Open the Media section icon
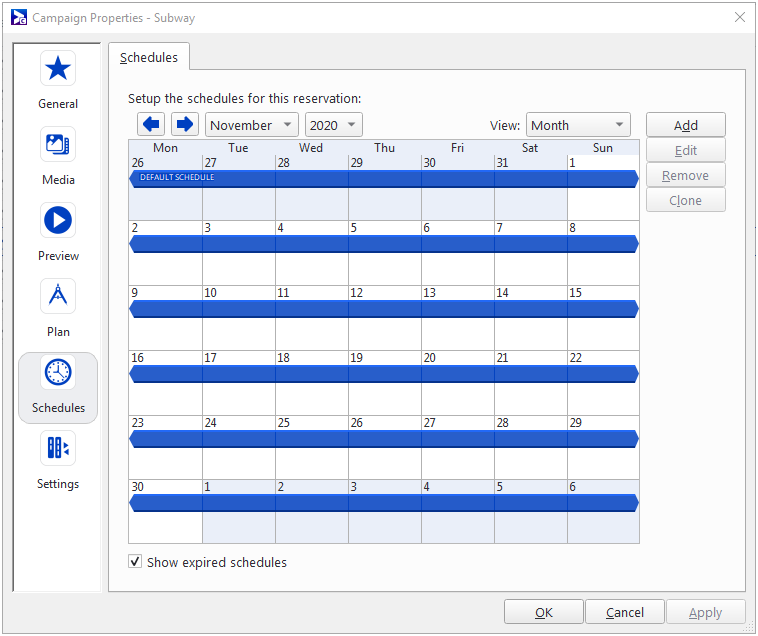This screenshot has width=758, height=636. [58, 145]
